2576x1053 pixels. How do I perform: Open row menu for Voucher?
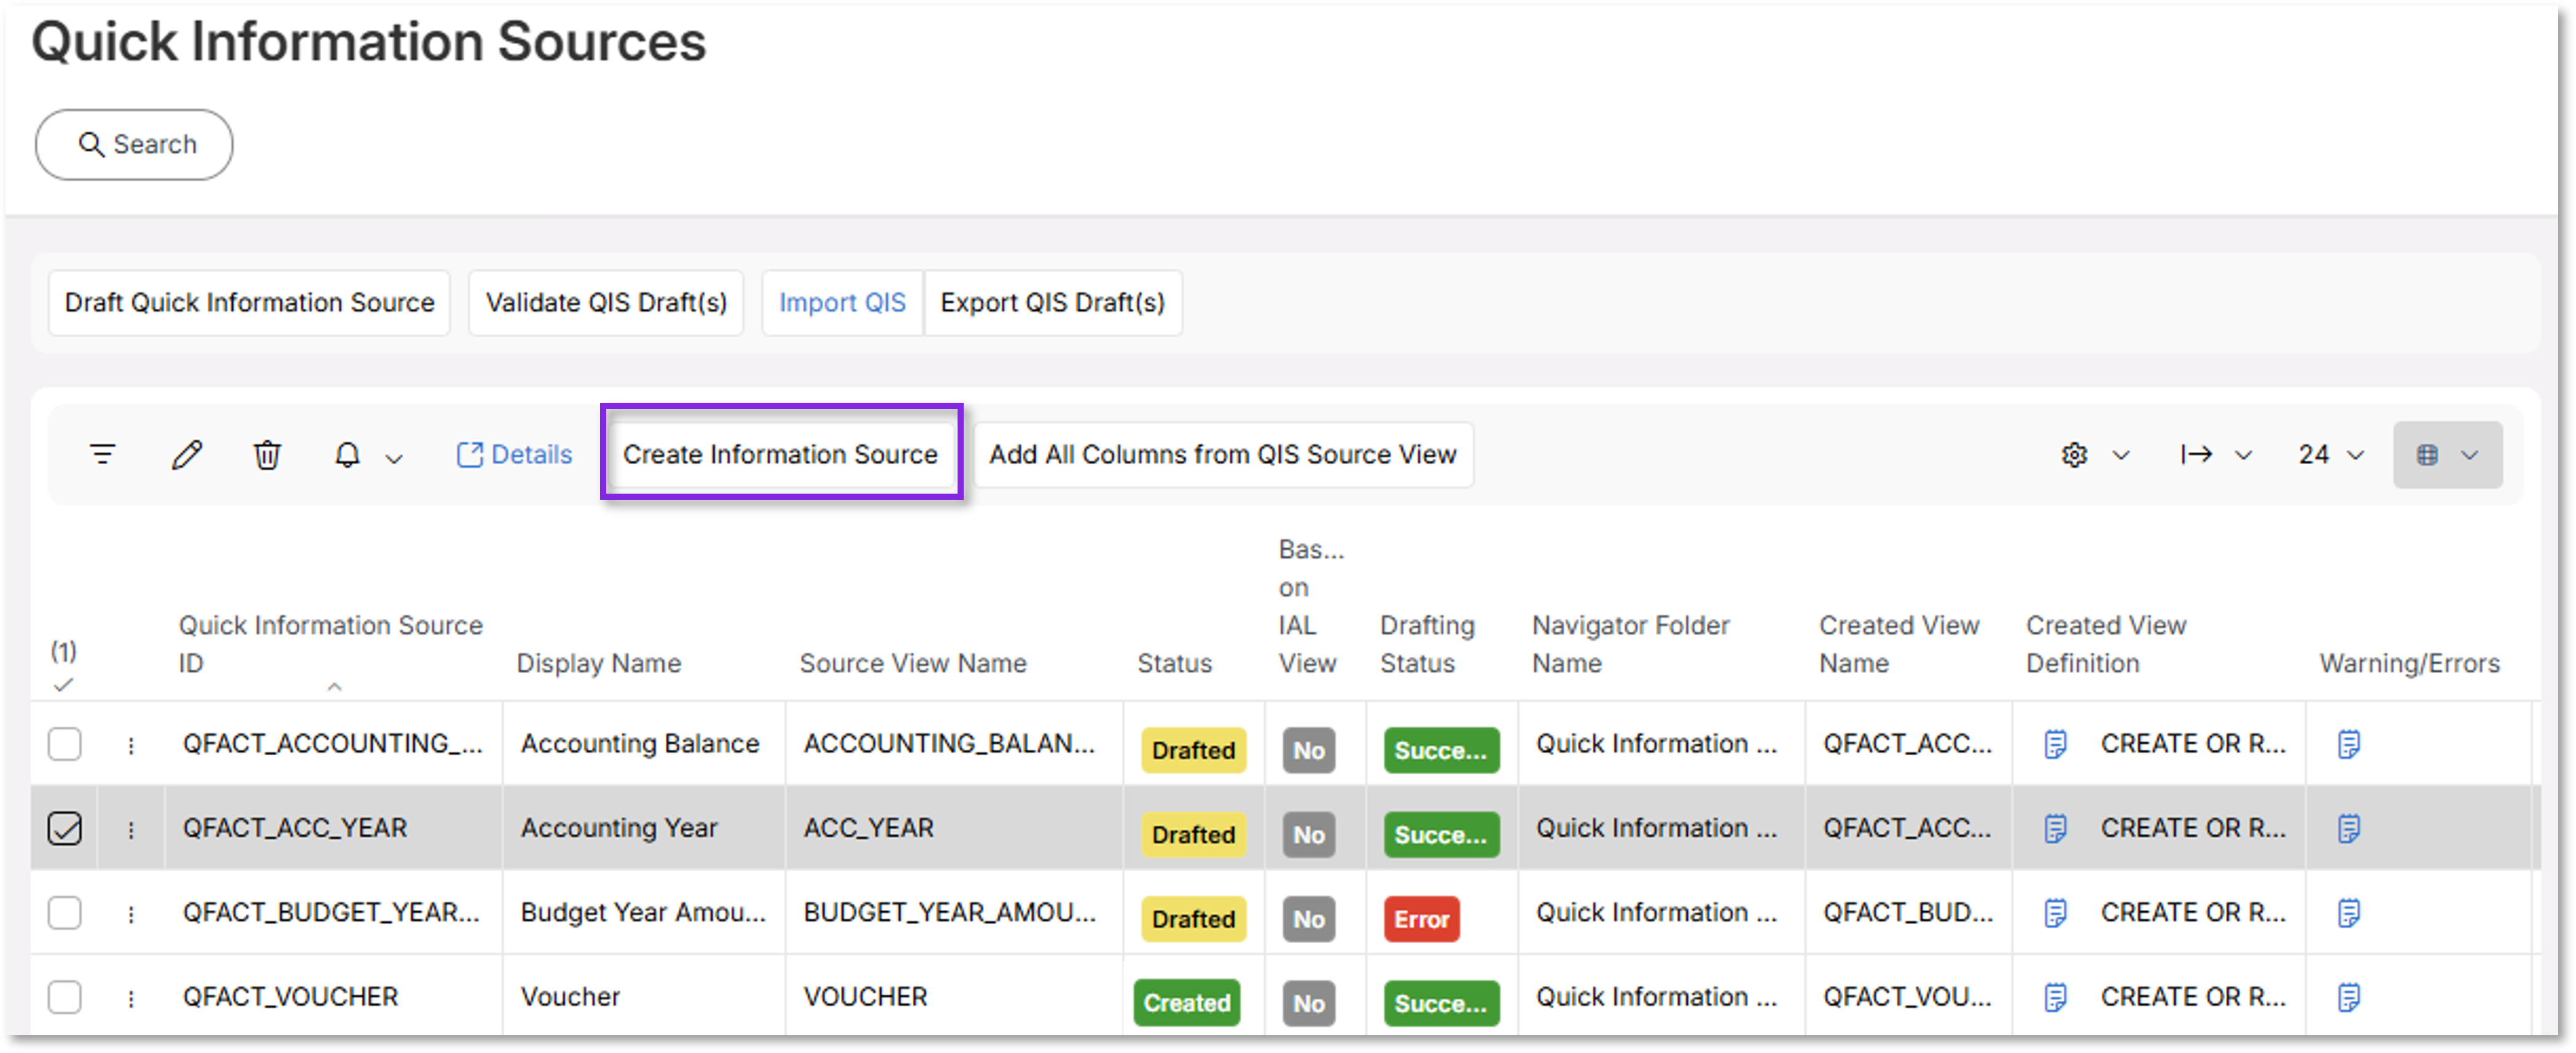(x=131, y=998)
